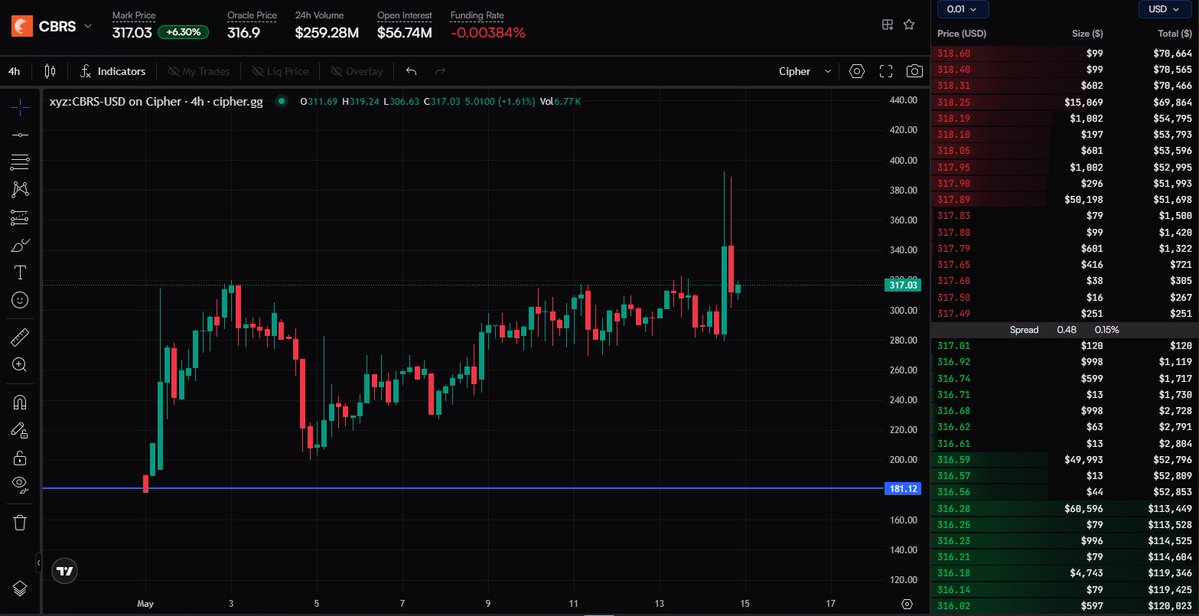The image size is (1199, 616).
Task: Open the Cipher layout dropdown
Action: coord(805,71)
